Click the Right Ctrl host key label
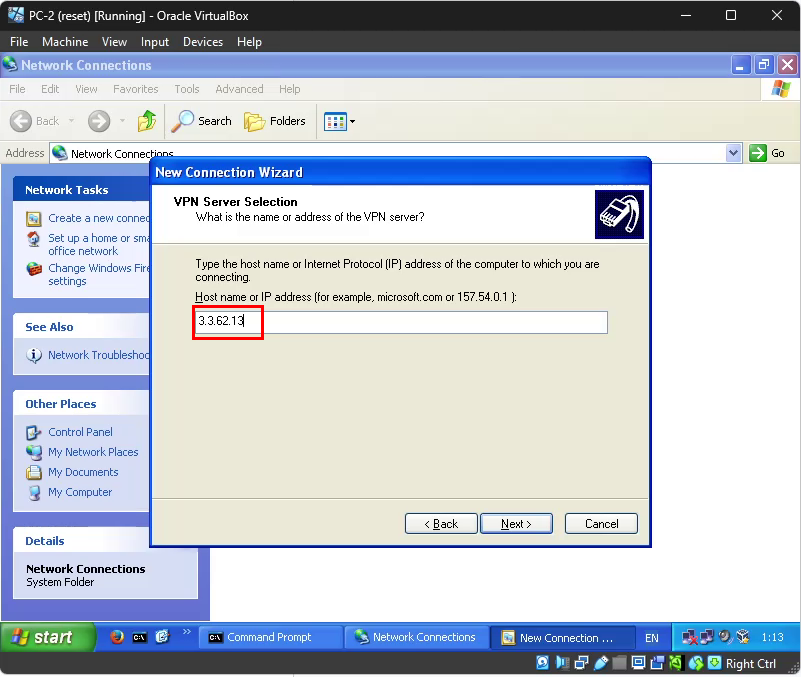The height and width of the screenshot is (677, 801). coord(751,664)
